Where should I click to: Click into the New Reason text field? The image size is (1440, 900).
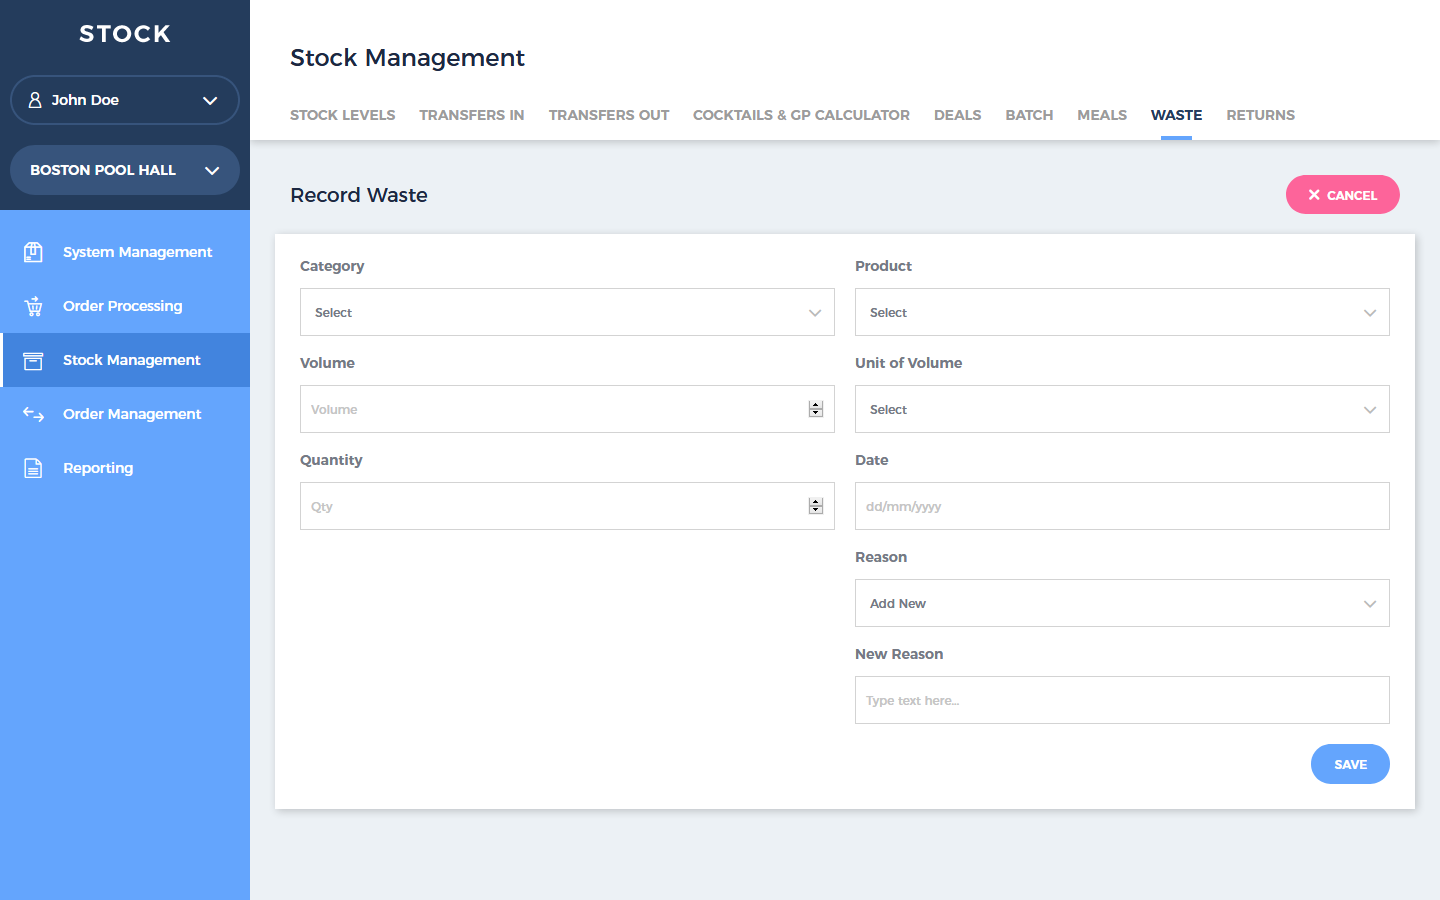click(x=1121, y=700)
